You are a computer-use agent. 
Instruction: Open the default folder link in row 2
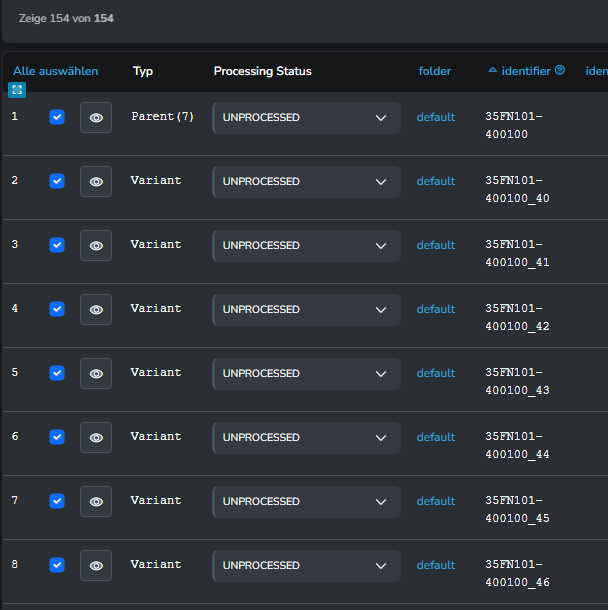click(x=436, y=181)
